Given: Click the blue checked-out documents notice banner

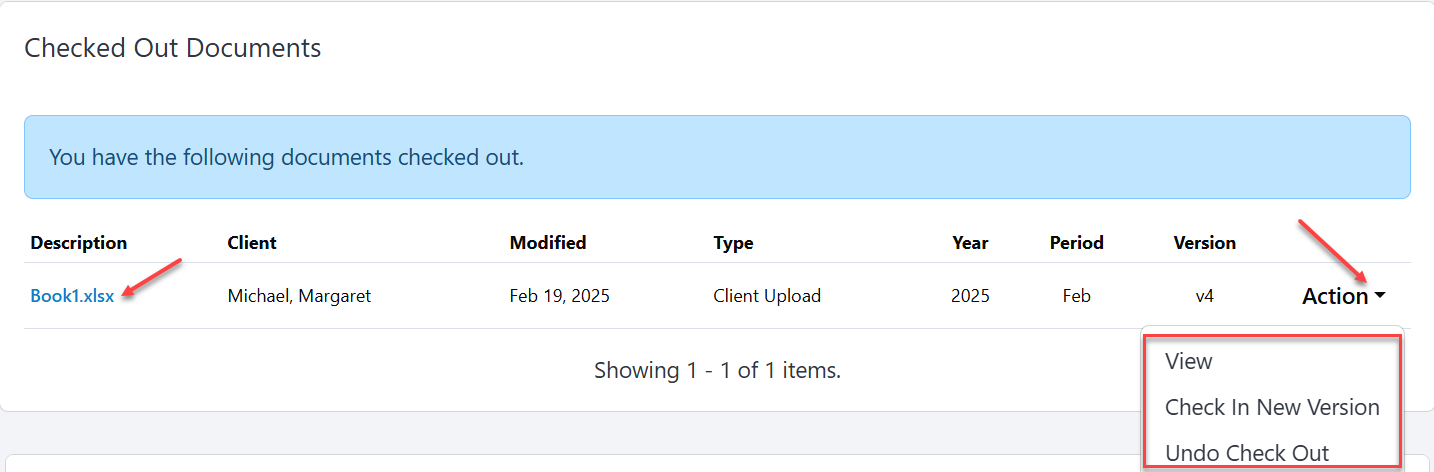Looking at the screenshot, I should tap(717, 157).
